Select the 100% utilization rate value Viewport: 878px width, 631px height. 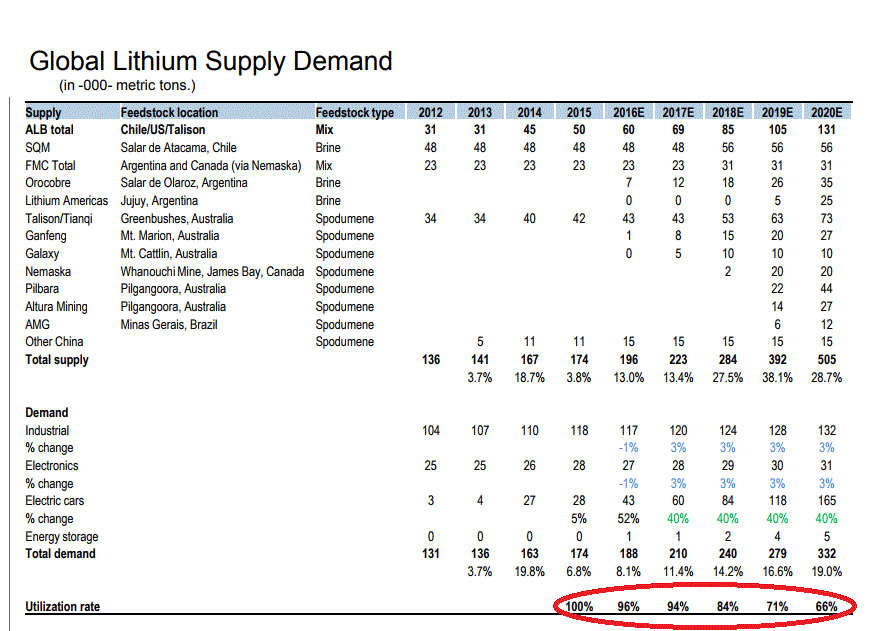click(579, 607)
